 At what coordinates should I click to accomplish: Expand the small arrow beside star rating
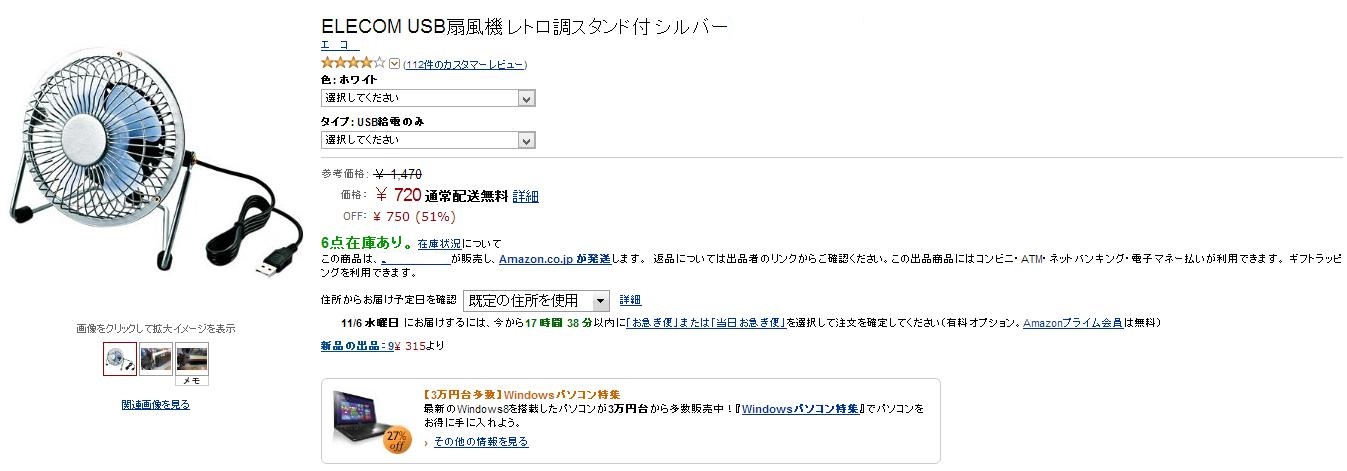[x=394, y=64]
